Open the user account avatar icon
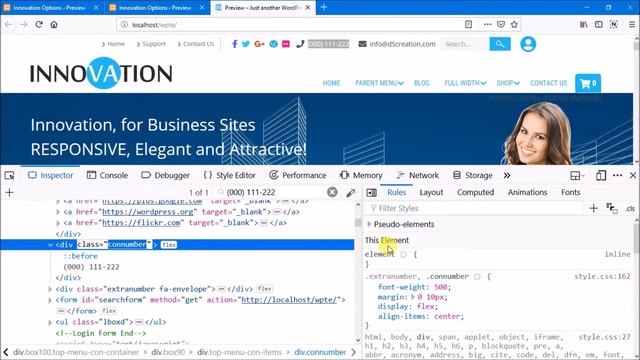The width and height of the screenshot is (640, 360). pos(528,44)
